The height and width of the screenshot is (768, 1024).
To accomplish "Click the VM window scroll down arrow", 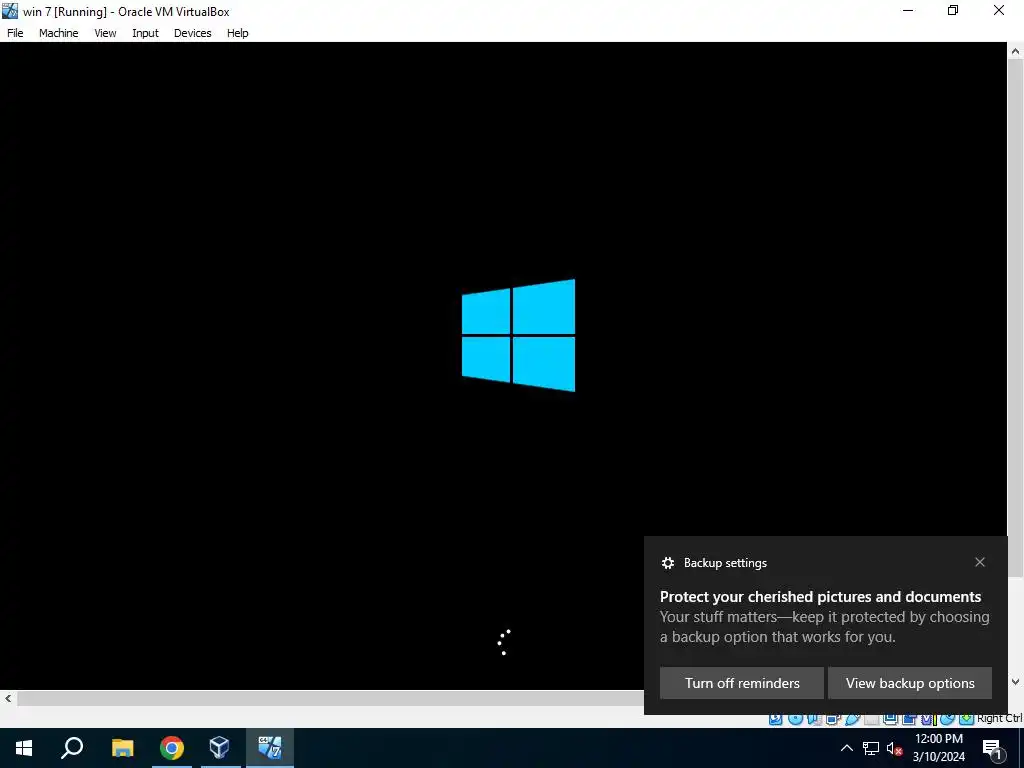I will (x=1016, y=682).
